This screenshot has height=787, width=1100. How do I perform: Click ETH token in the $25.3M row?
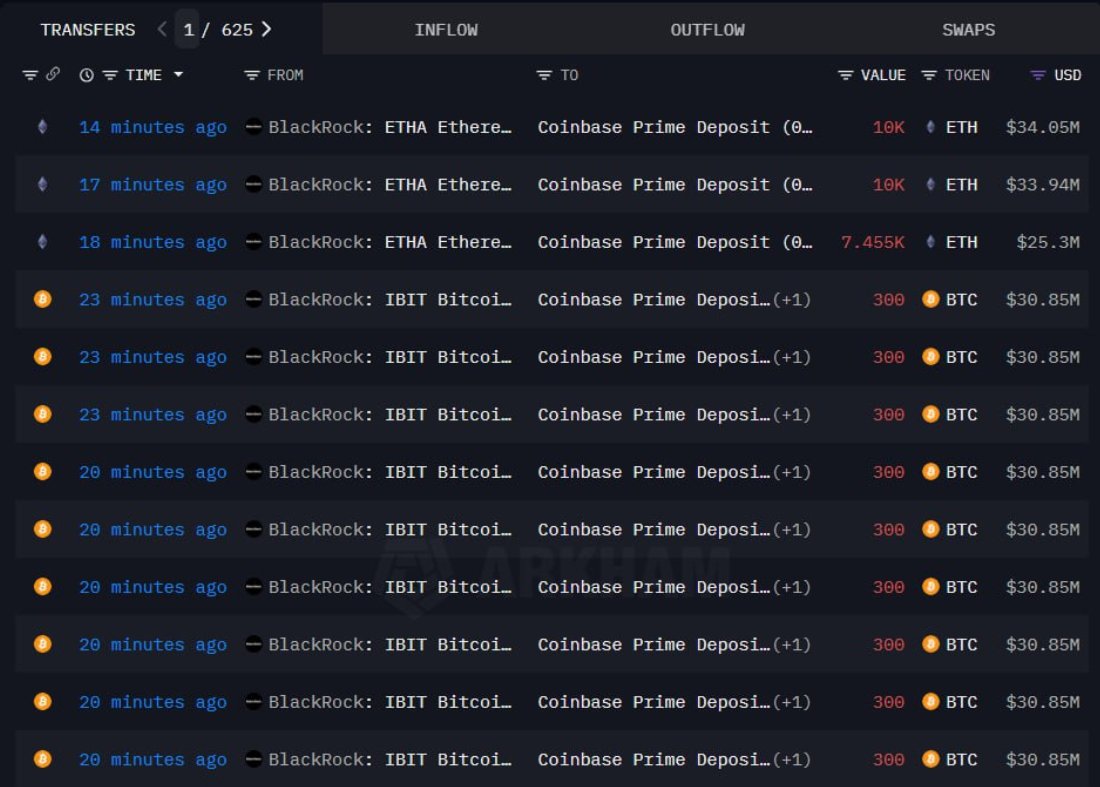952,243
